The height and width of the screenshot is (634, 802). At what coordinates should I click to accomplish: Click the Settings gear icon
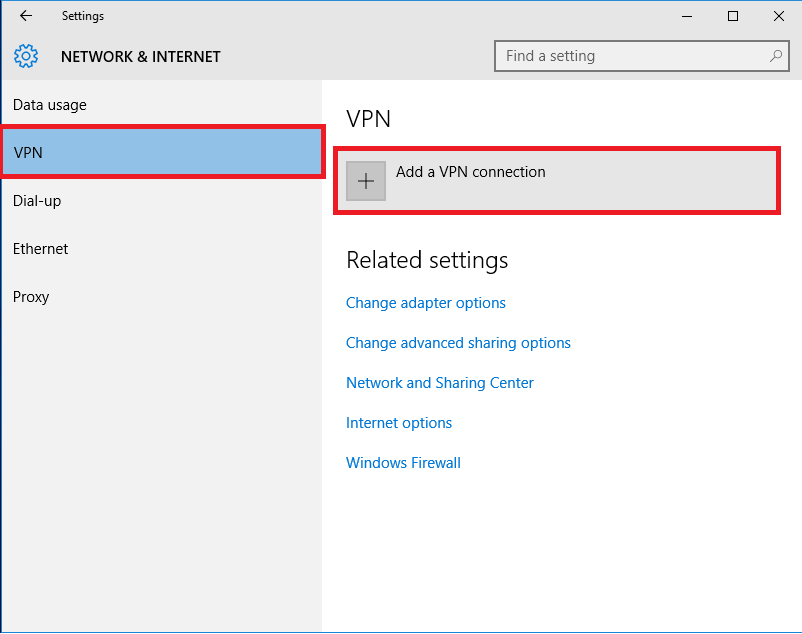tap(26, 56)
